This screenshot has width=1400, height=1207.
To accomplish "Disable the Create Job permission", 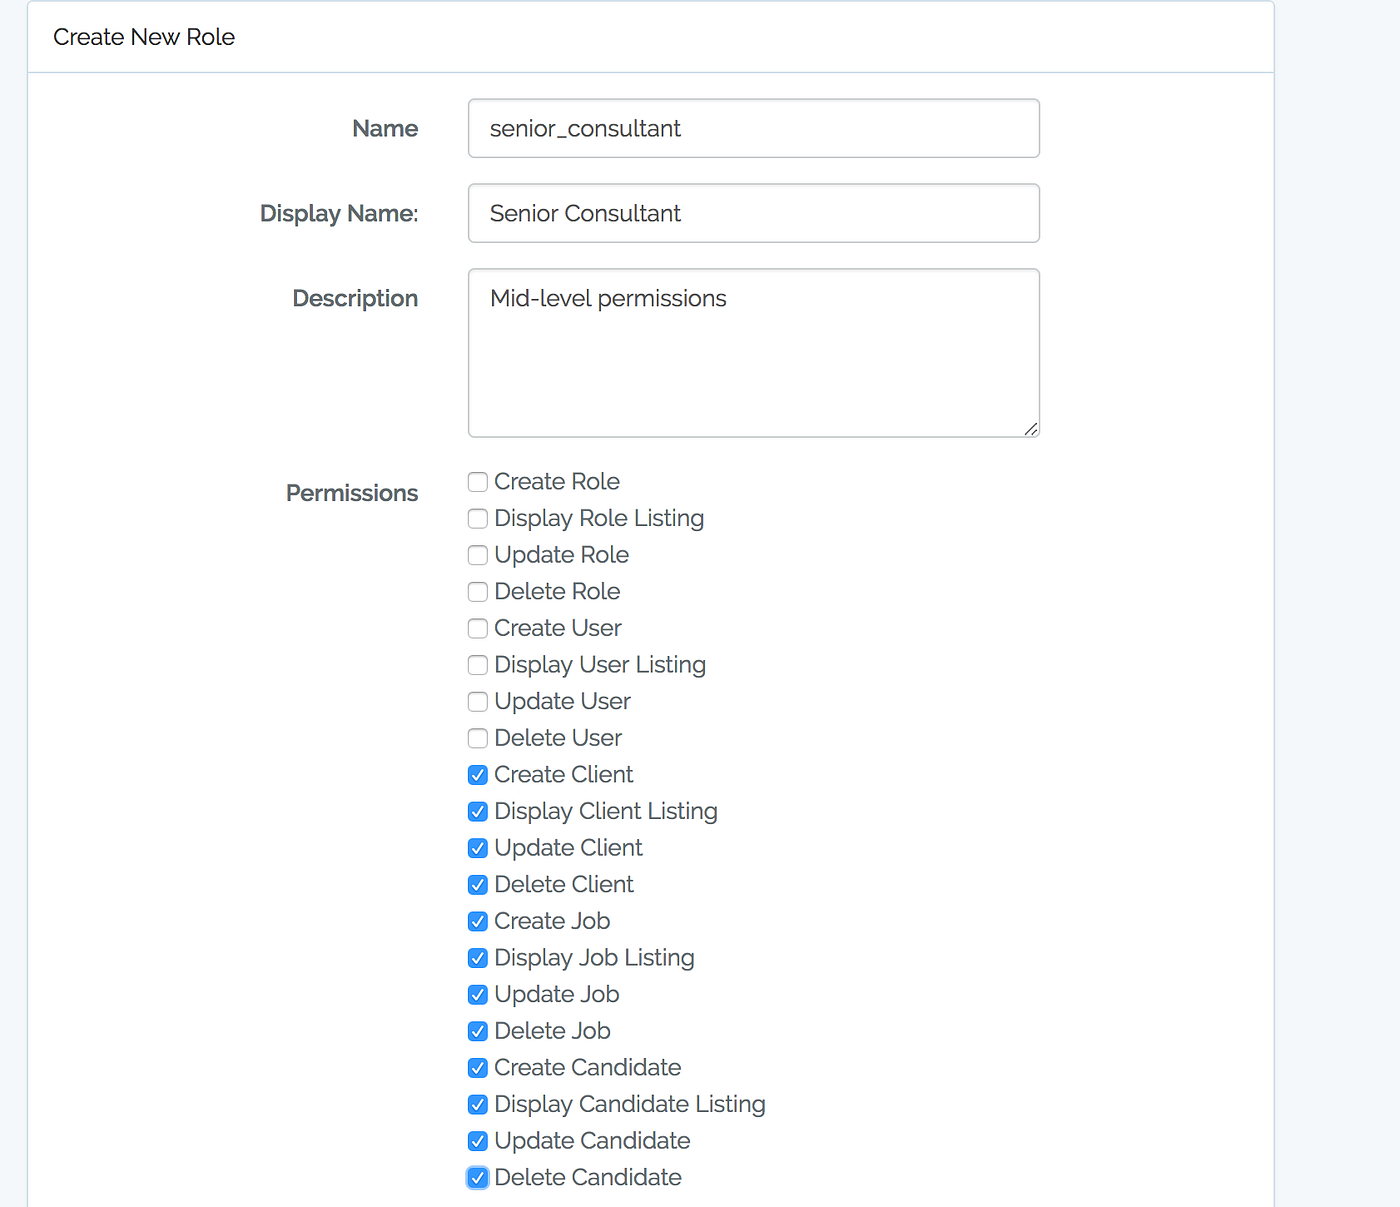I will pyautogui.click(x=477, y=921).
